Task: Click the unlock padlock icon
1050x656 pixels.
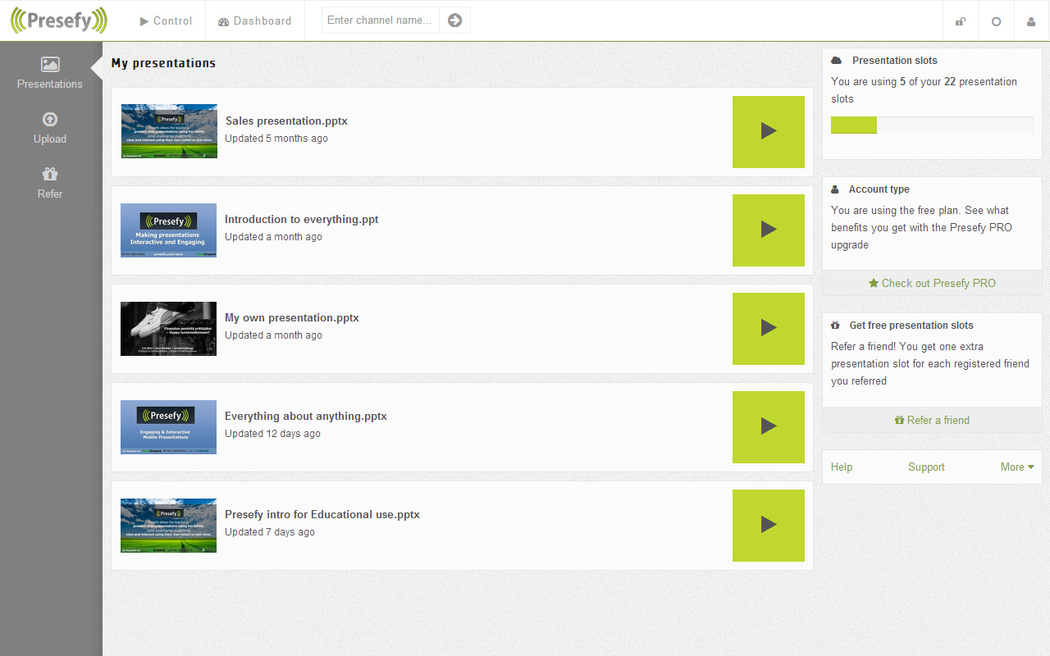Action: [x=961, y=21]
